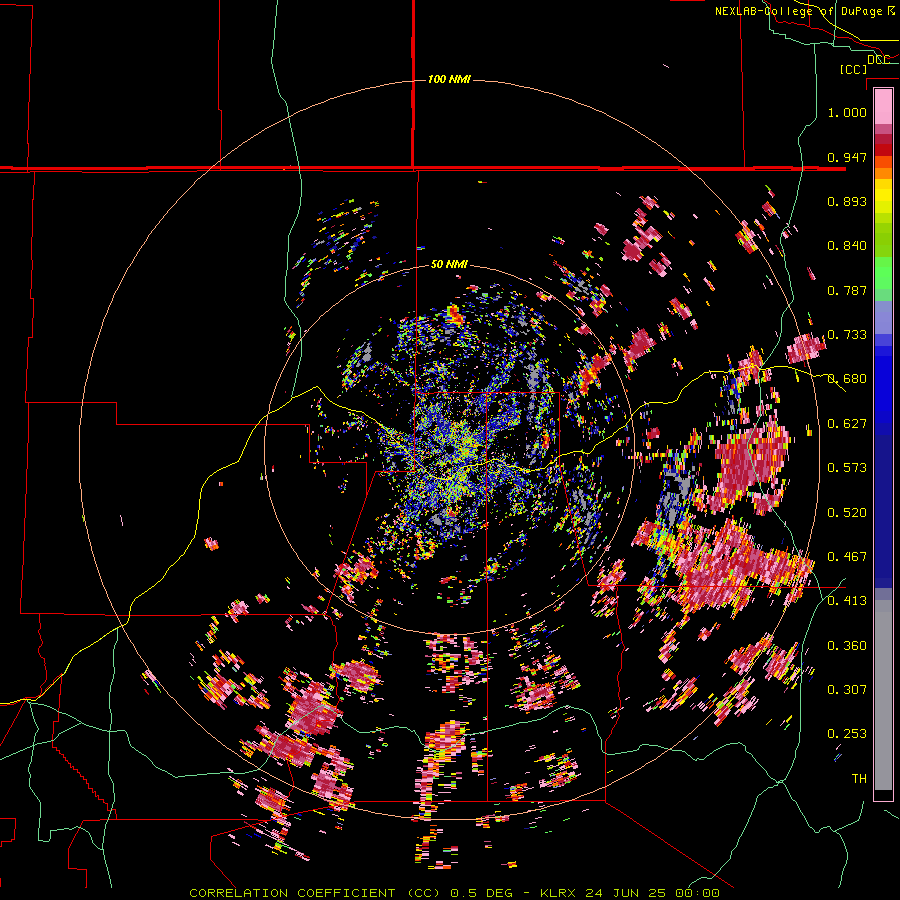The height and width of the screenshot is (900, 900).
Task: Select the 0.413 scale value
Action: click(x=847, y=601)
